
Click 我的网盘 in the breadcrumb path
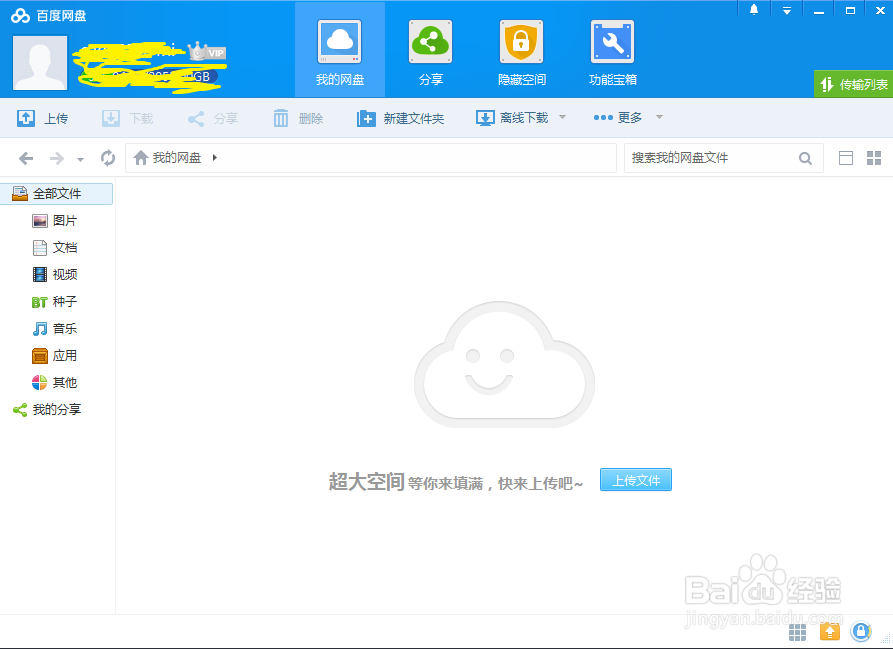point(177,158)
